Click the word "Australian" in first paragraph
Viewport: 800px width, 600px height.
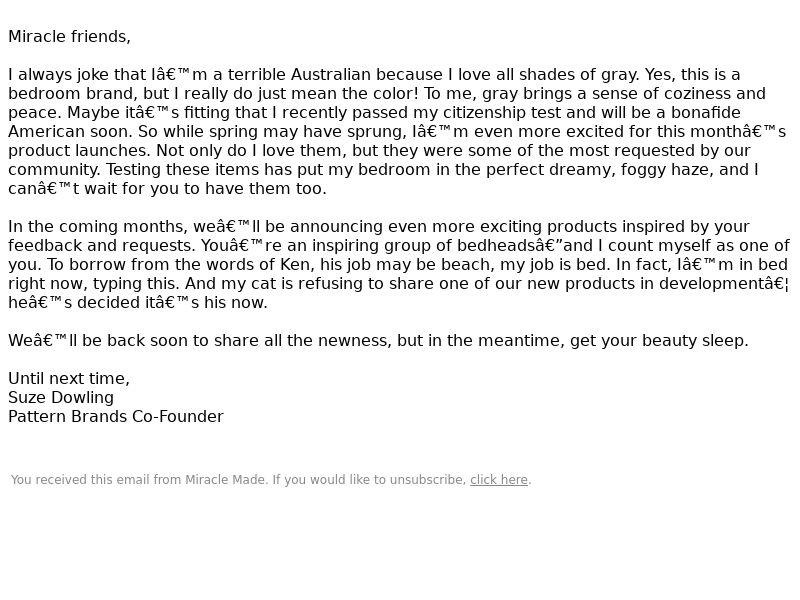tap(331, 74)
